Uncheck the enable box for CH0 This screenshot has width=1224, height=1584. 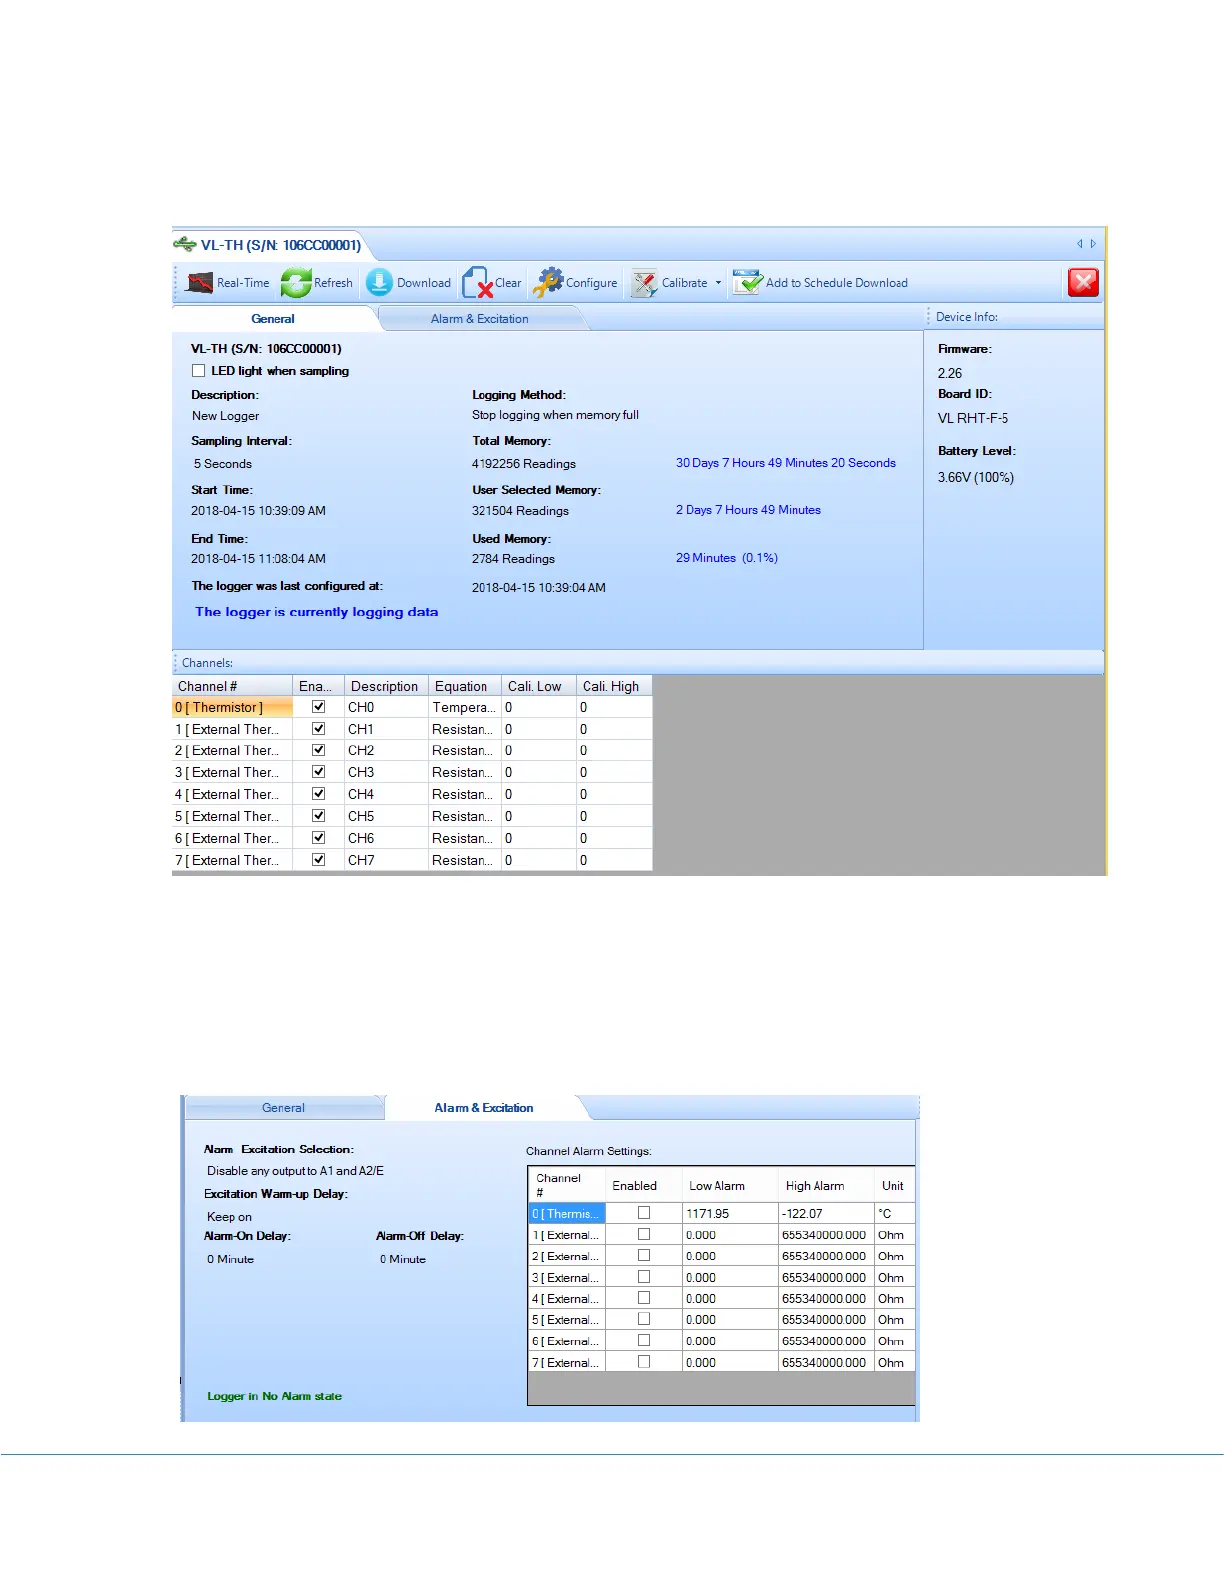[x=318, y=707]
